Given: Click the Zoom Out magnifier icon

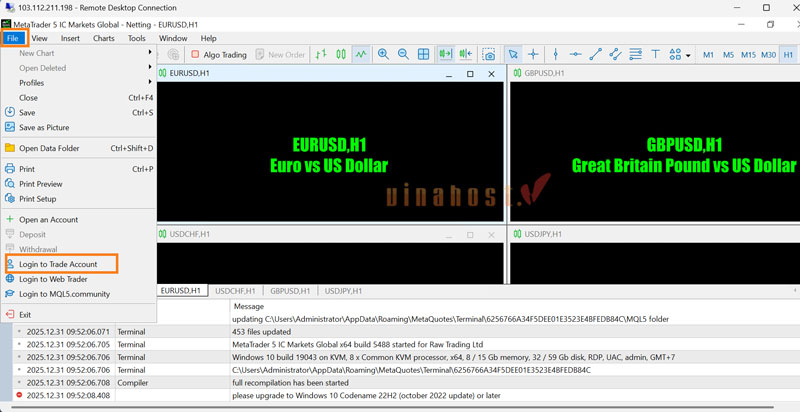Looking at the screenshot, I should (402, 55).
